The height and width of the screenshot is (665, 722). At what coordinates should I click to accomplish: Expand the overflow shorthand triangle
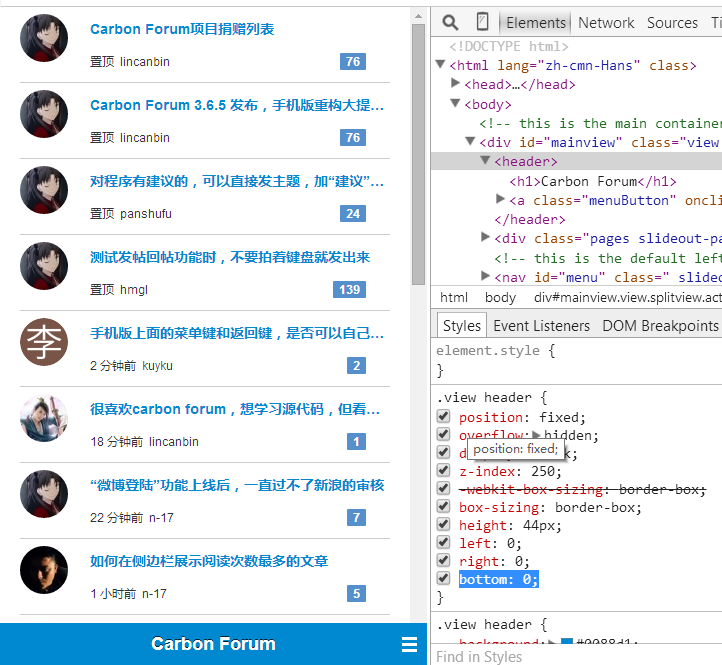(536, 434)
